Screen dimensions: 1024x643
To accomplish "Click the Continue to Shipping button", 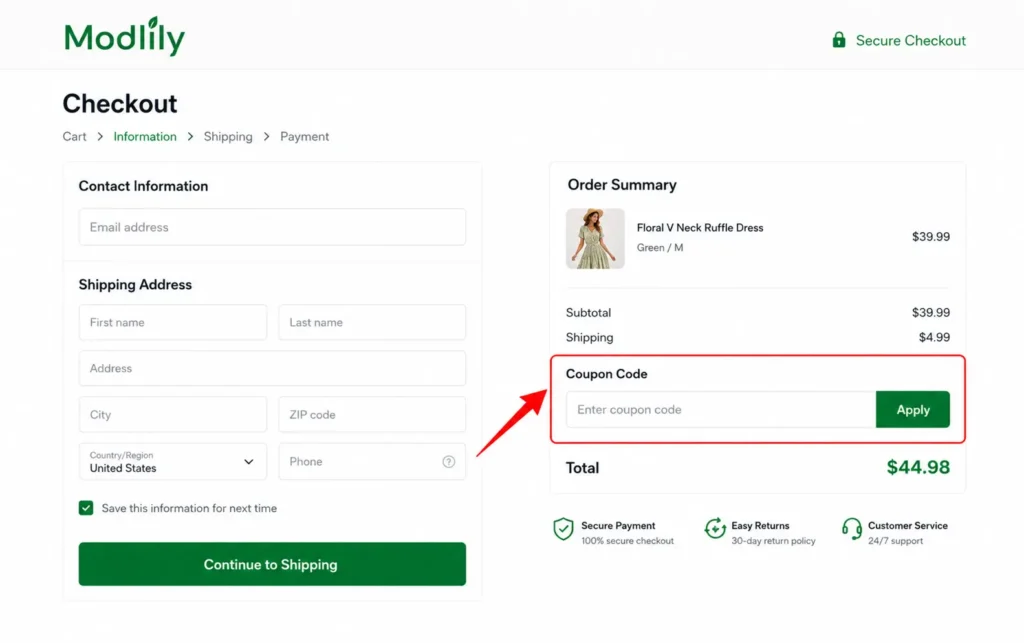I will point(272,564).
